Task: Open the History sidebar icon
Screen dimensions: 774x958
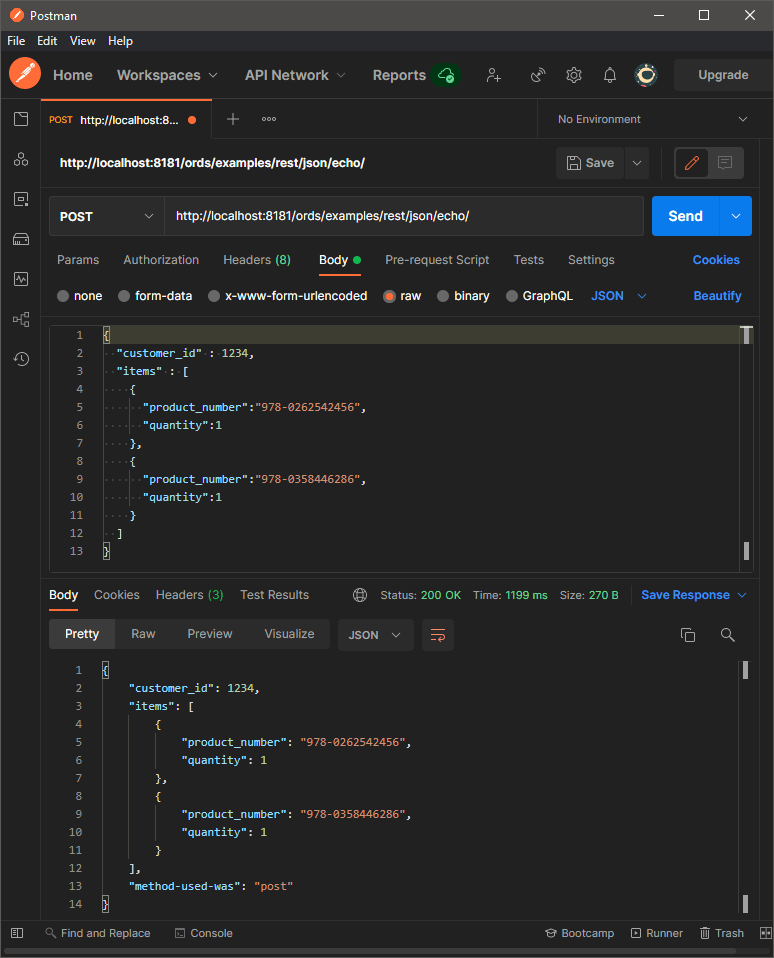Action: 21,359
